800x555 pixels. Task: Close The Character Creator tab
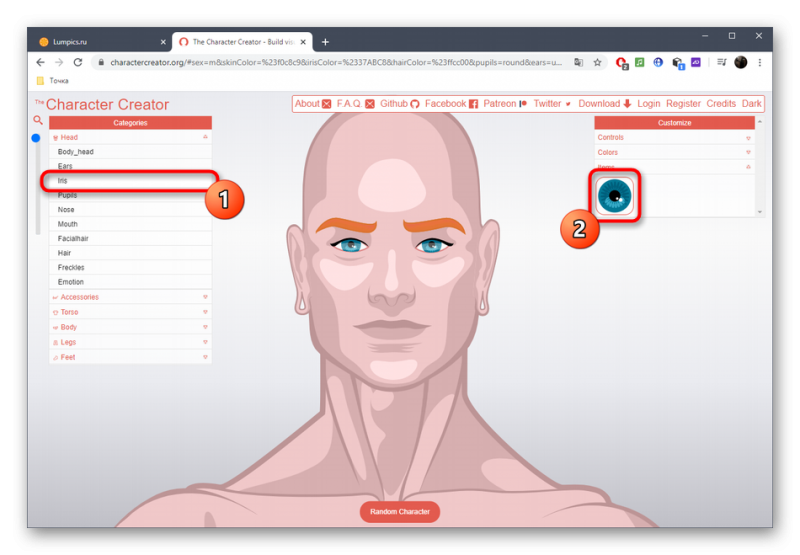point(303,42)
